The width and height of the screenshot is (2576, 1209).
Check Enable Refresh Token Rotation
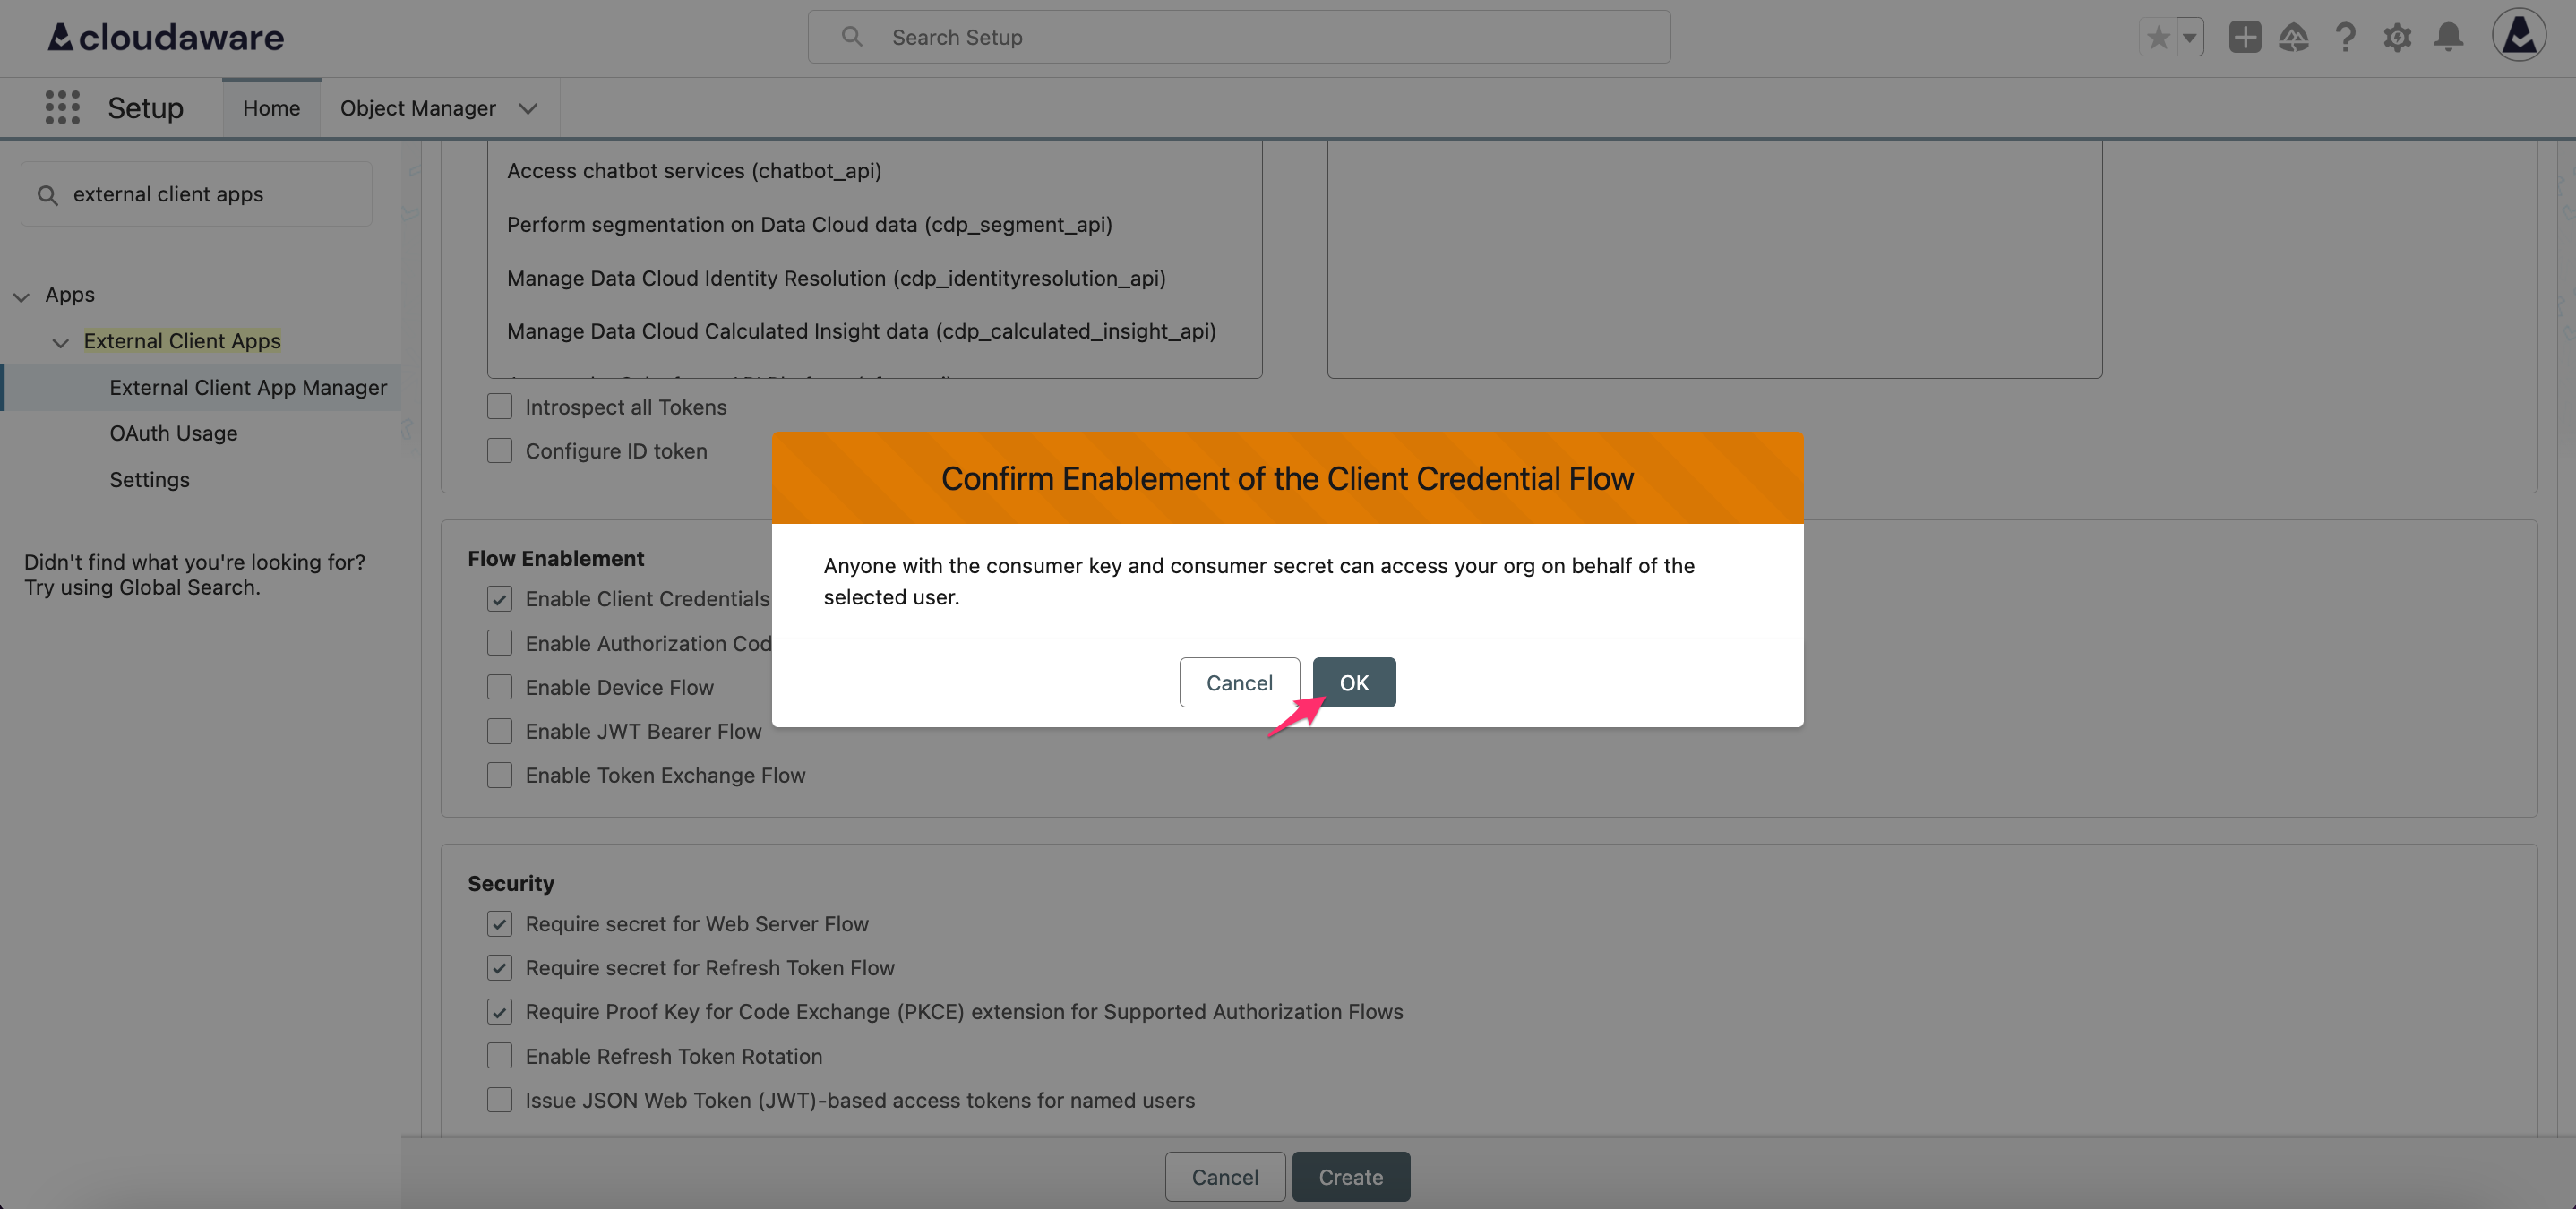point(500,1055)
